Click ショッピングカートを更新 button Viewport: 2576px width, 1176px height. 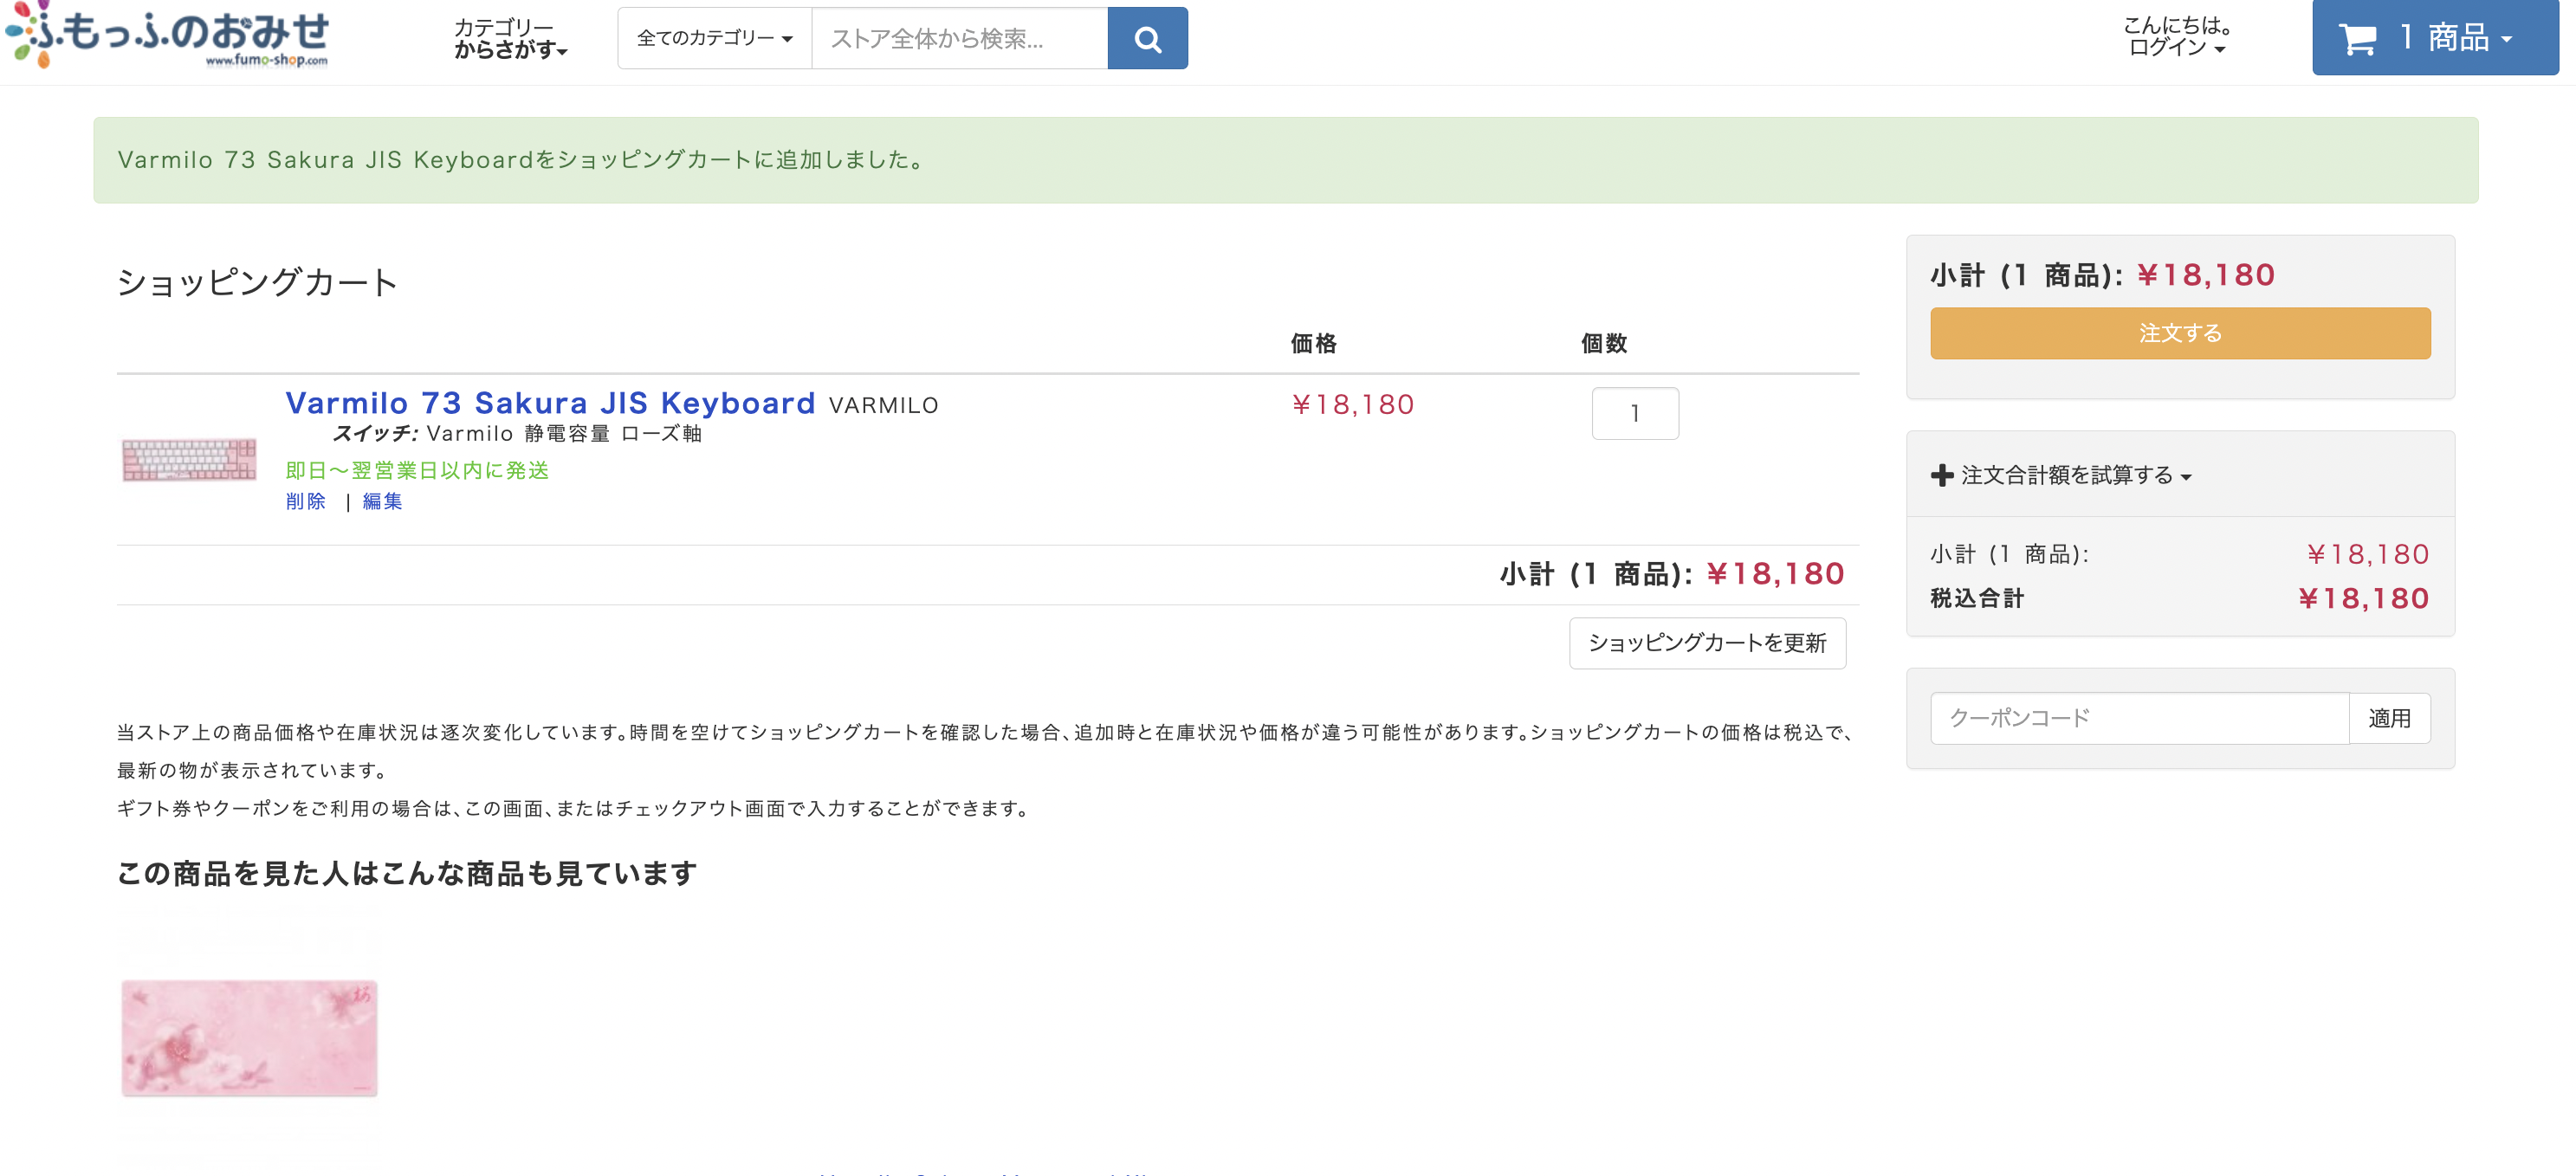[1707, 643]
